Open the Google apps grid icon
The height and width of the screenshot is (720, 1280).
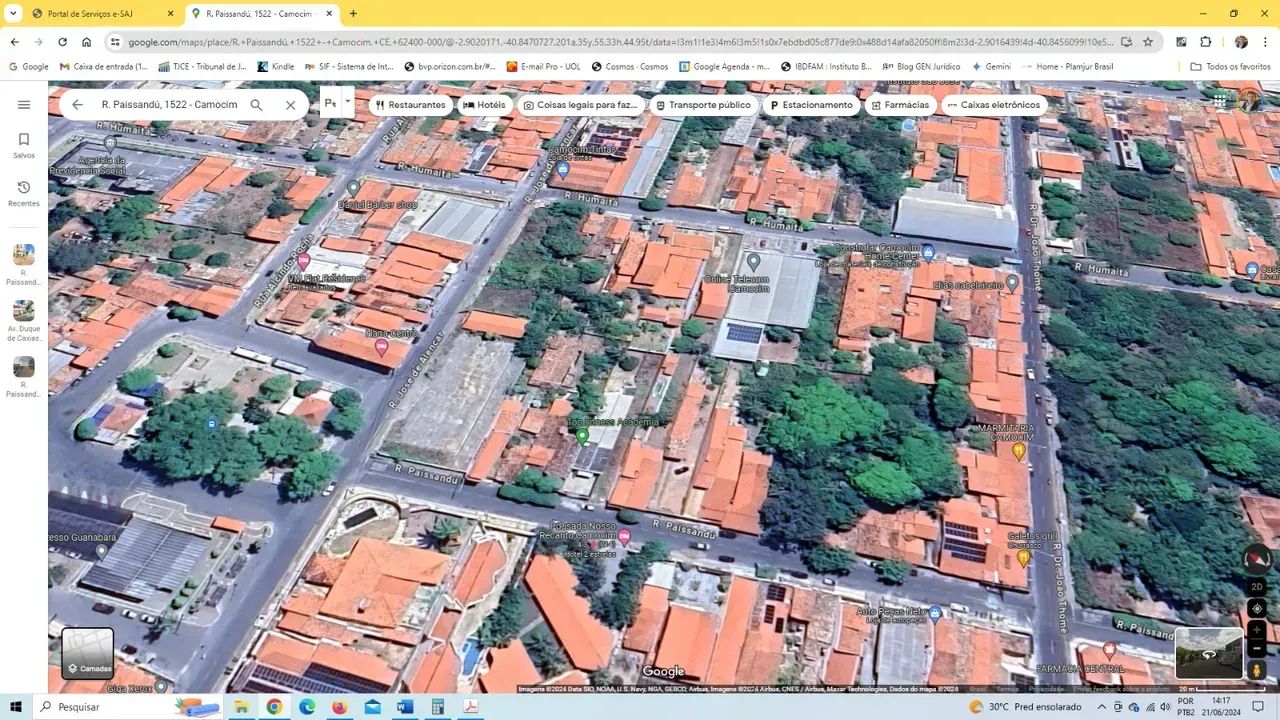click(x=1220, y=100)
